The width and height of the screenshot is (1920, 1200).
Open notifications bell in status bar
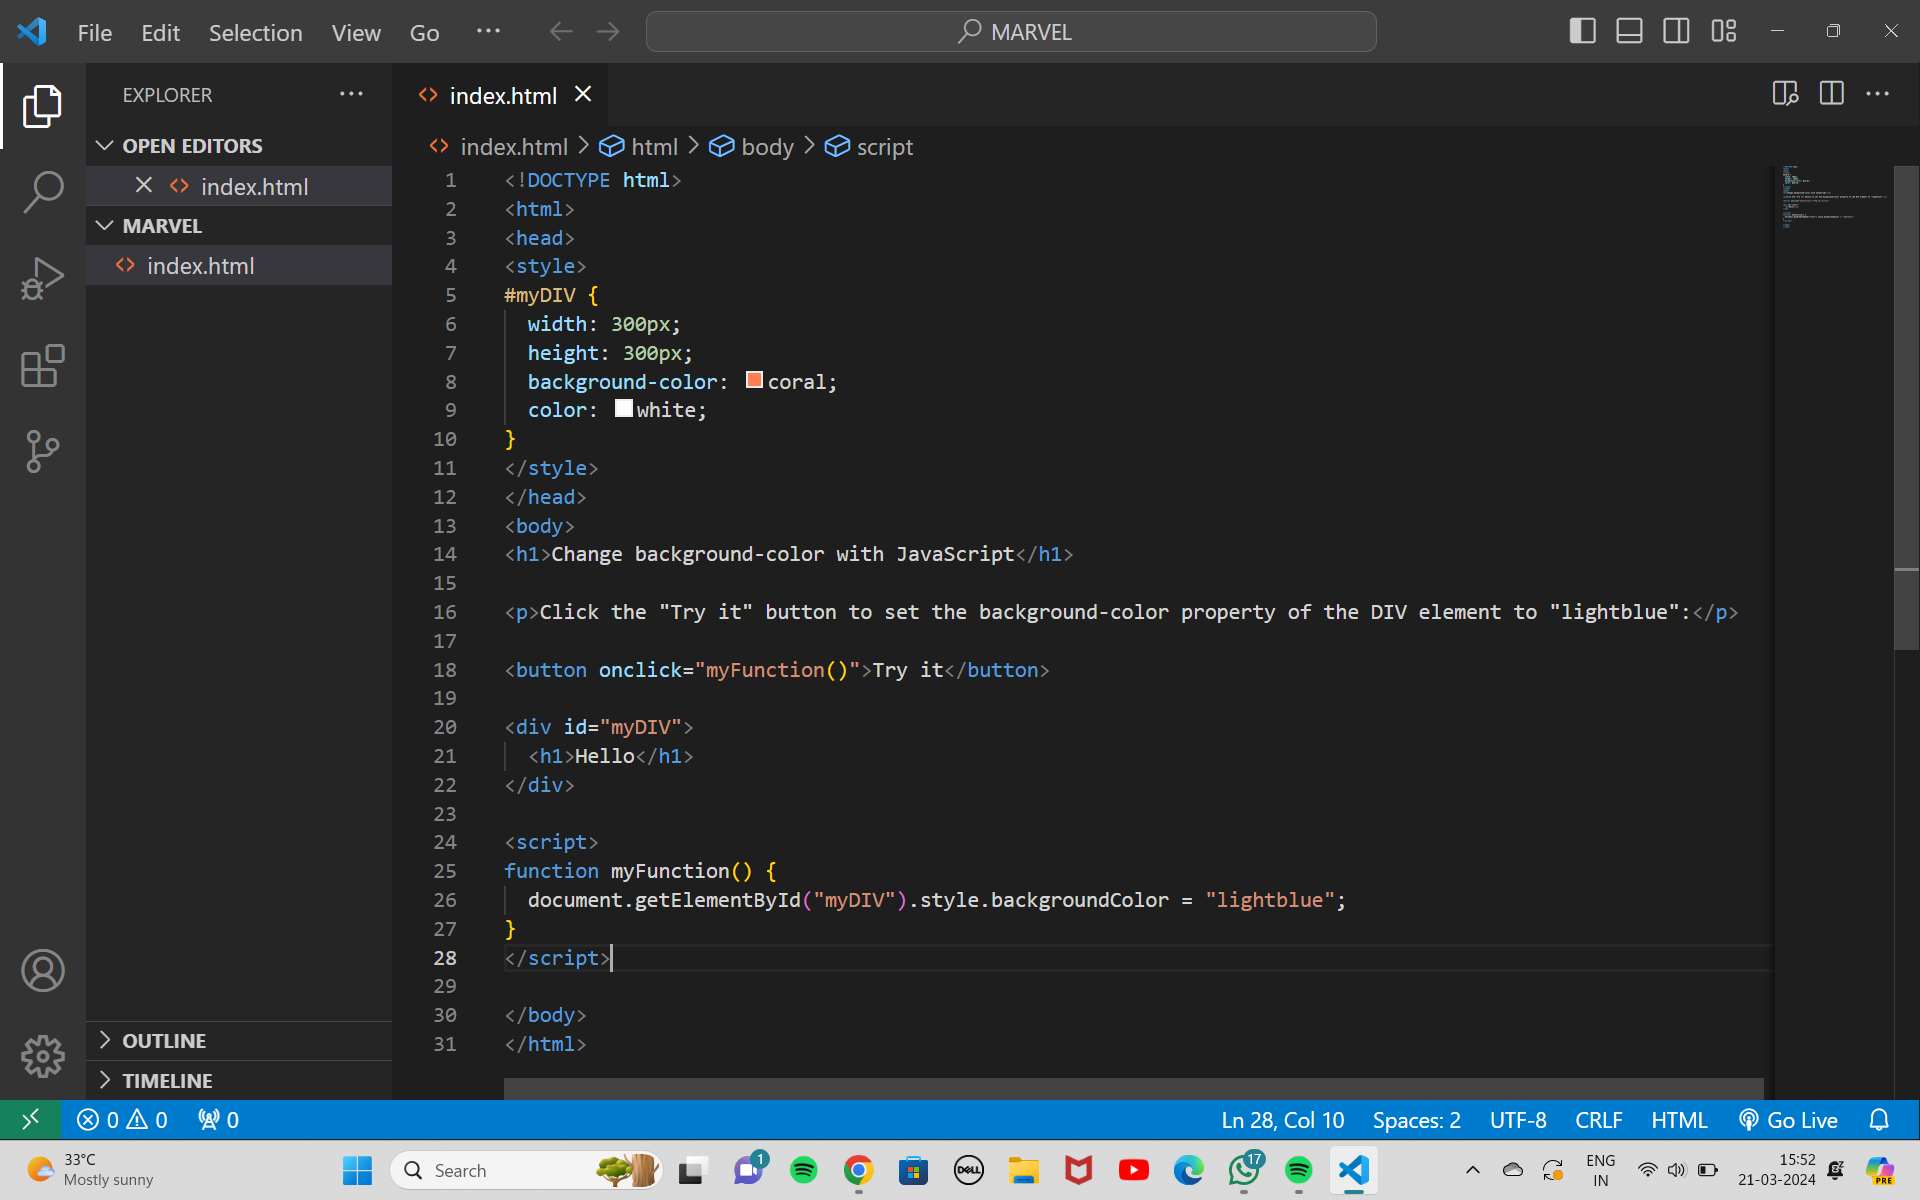point(1879,1120)
